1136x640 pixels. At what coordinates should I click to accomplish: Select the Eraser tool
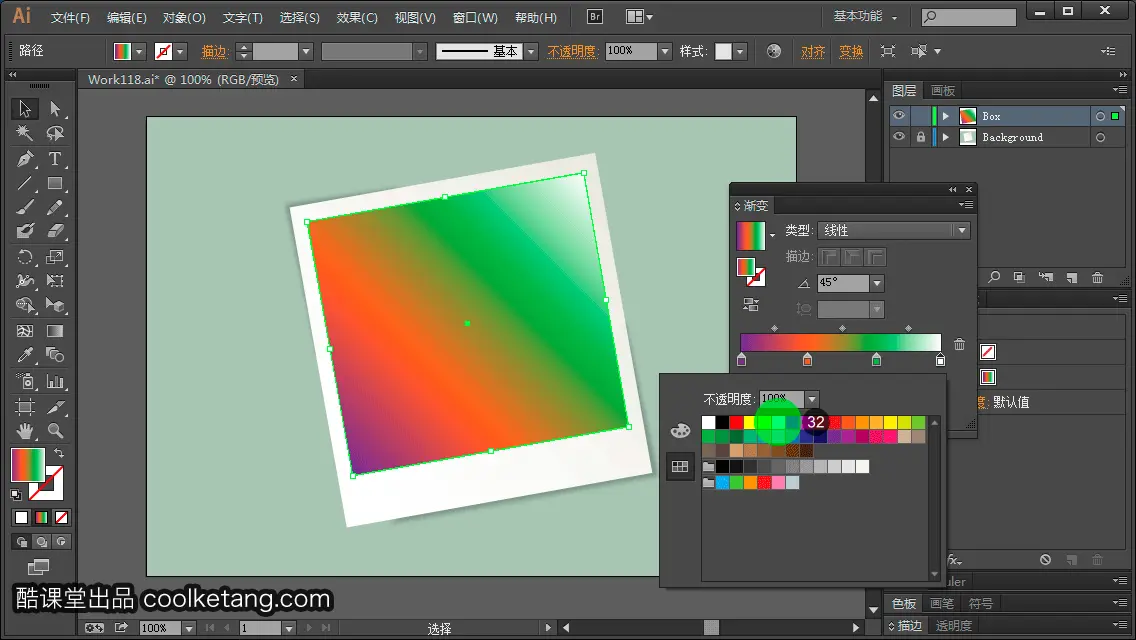click(55, 232)
